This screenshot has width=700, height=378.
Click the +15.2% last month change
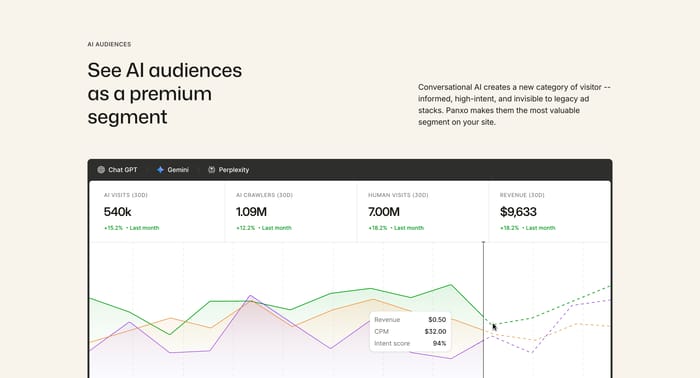click(132, 228)
